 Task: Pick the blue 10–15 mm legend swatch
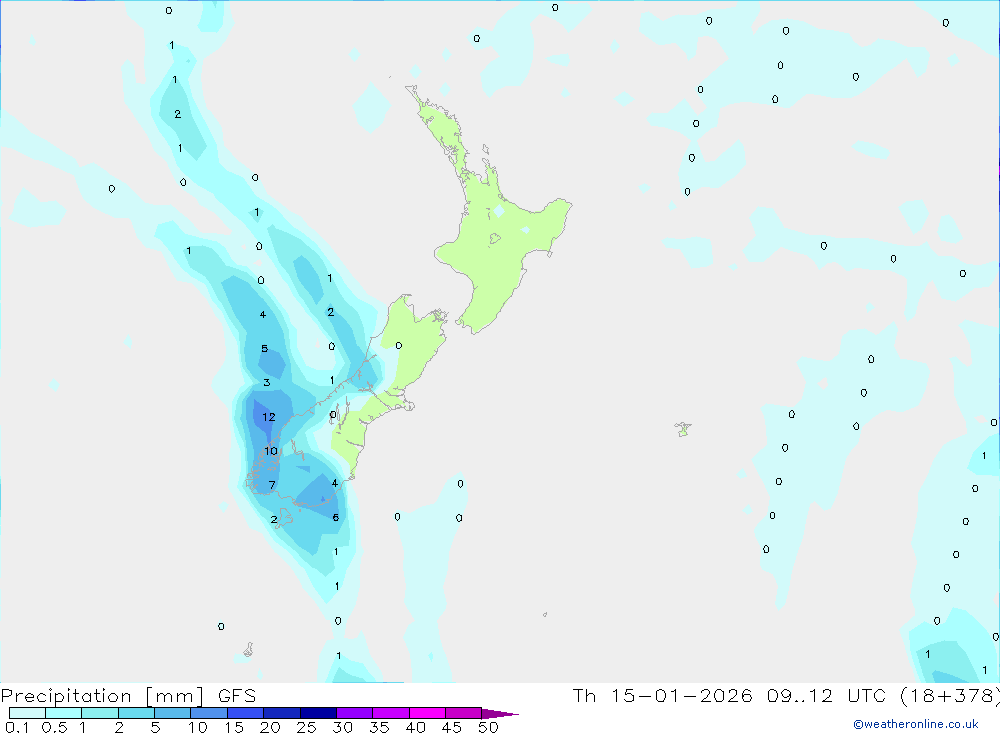tap(209, 713)
